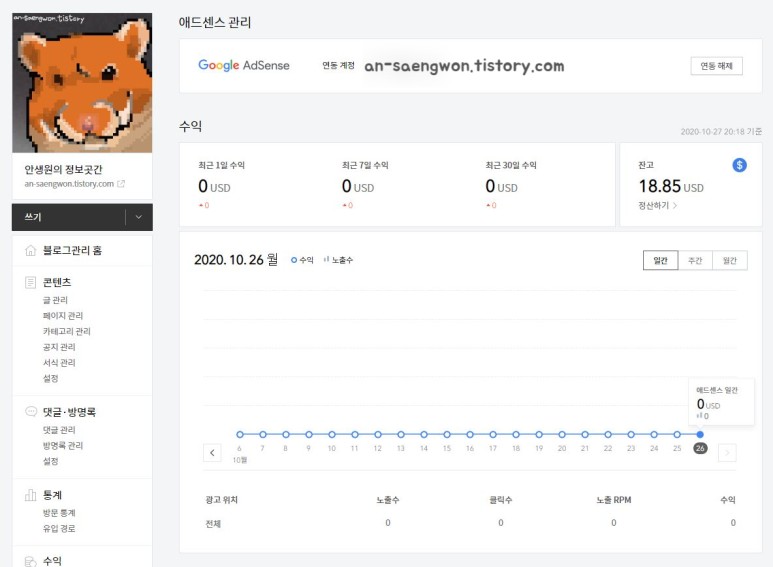Toggle 노출수 series in chart legend
The width and height of the screenshot is (773, 567).
[338, 260]
